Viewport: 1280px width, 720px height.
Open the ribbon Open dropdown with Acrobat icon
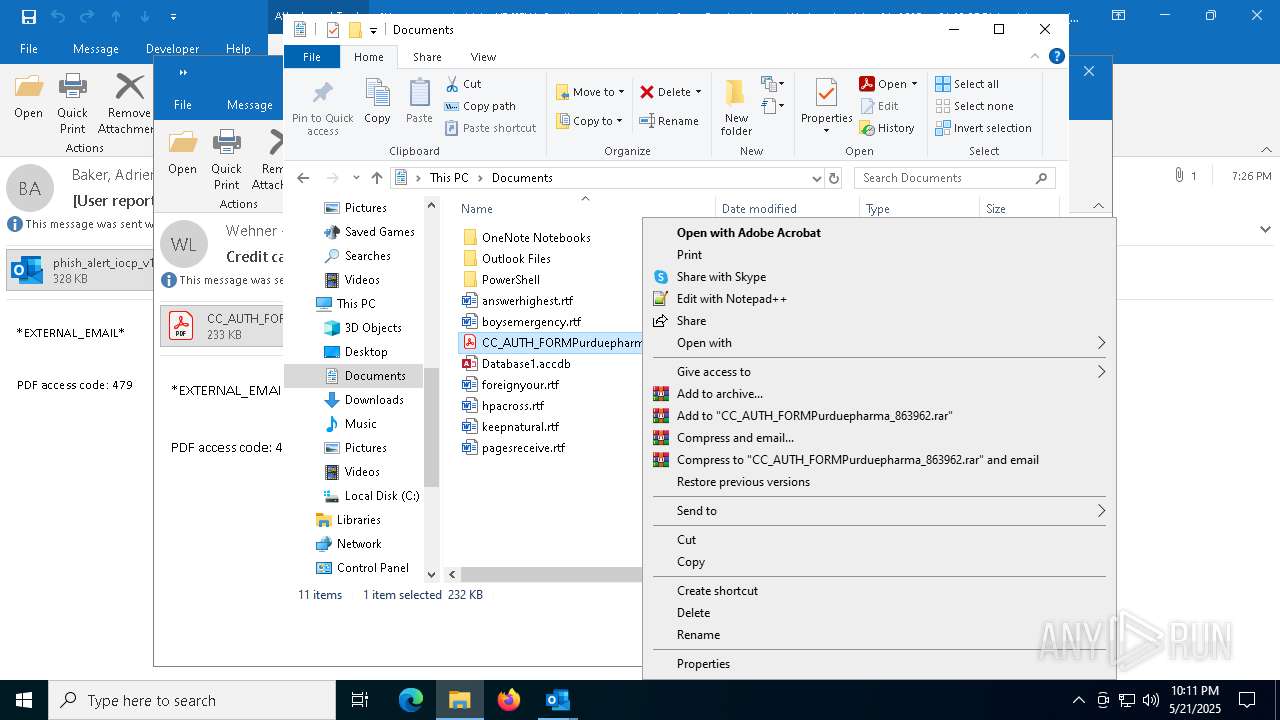(889, 84)
